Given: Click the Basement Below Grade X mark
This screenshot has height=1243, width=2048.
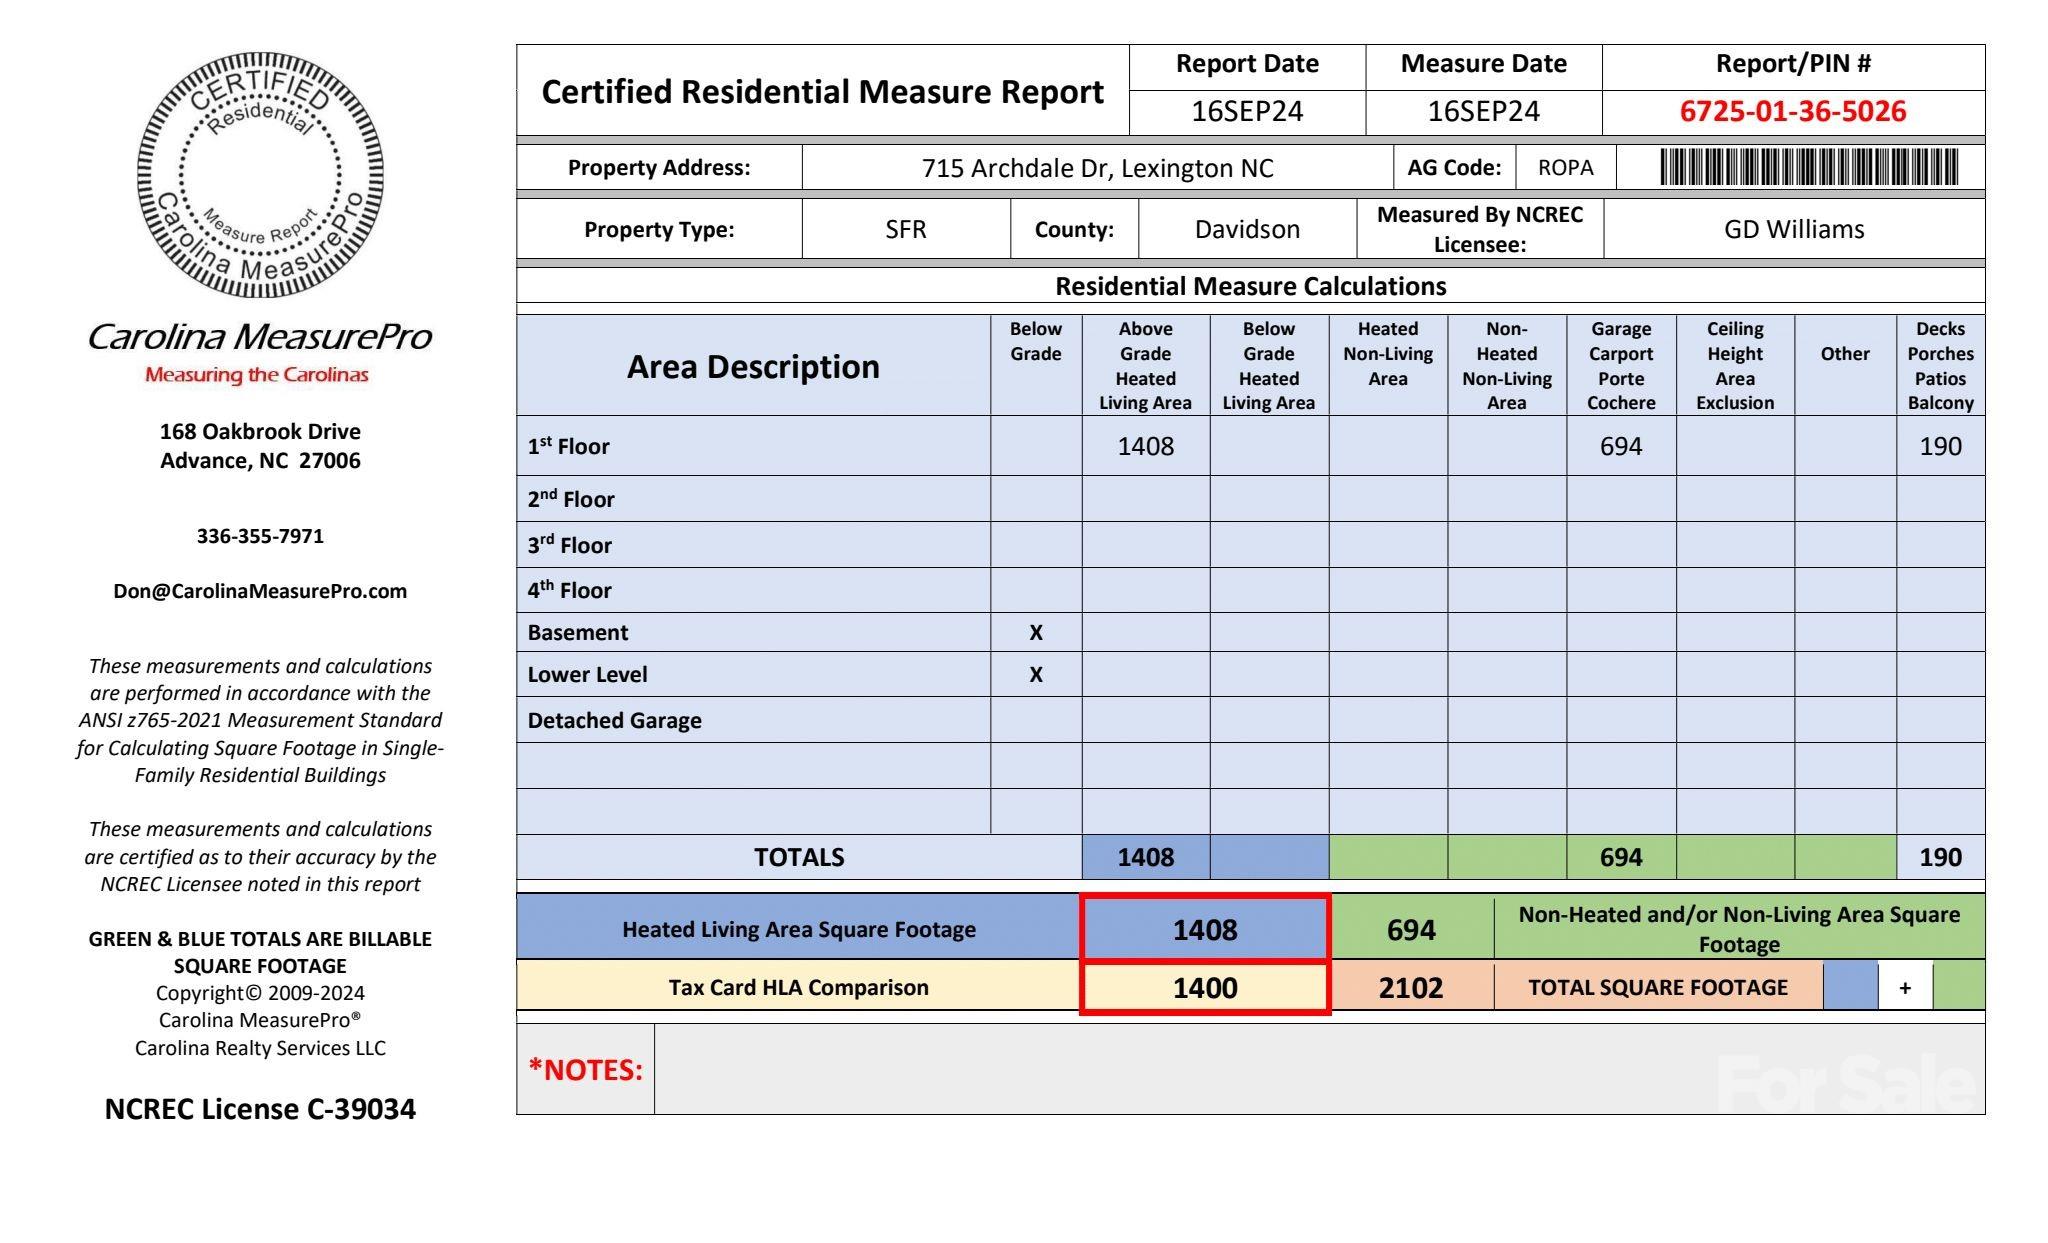Looking at the screenshot, I should pyautogui.click(x=1035, y=632).
